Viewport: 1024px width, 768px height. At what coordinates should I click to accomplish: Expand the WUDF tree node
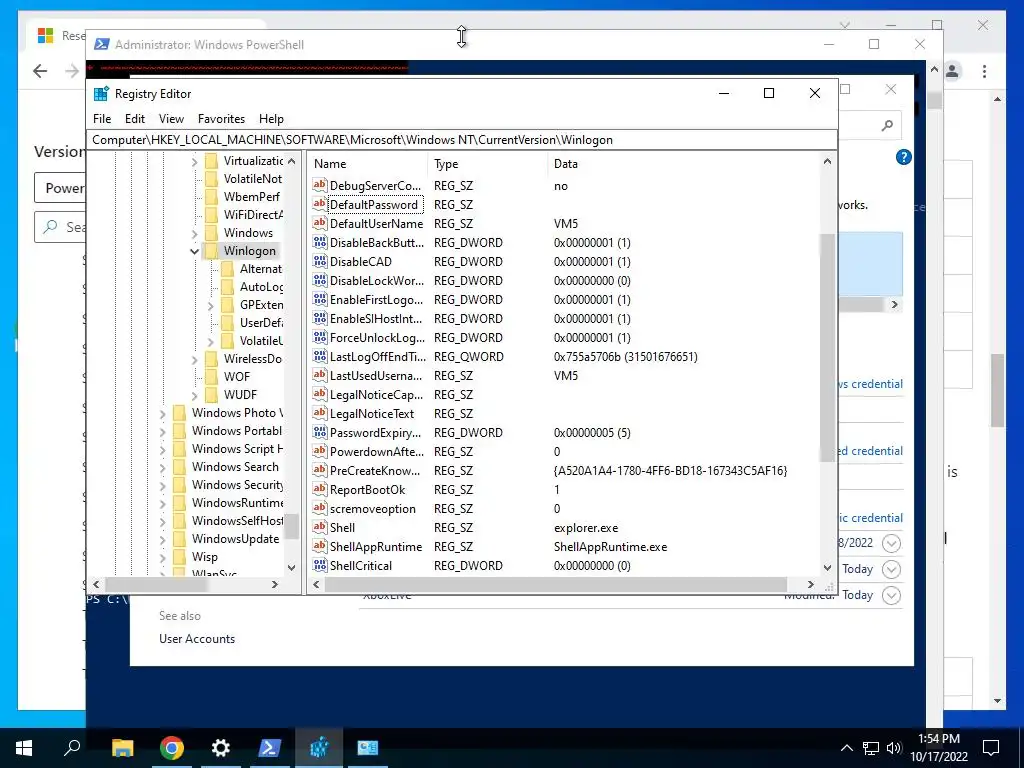194,395
